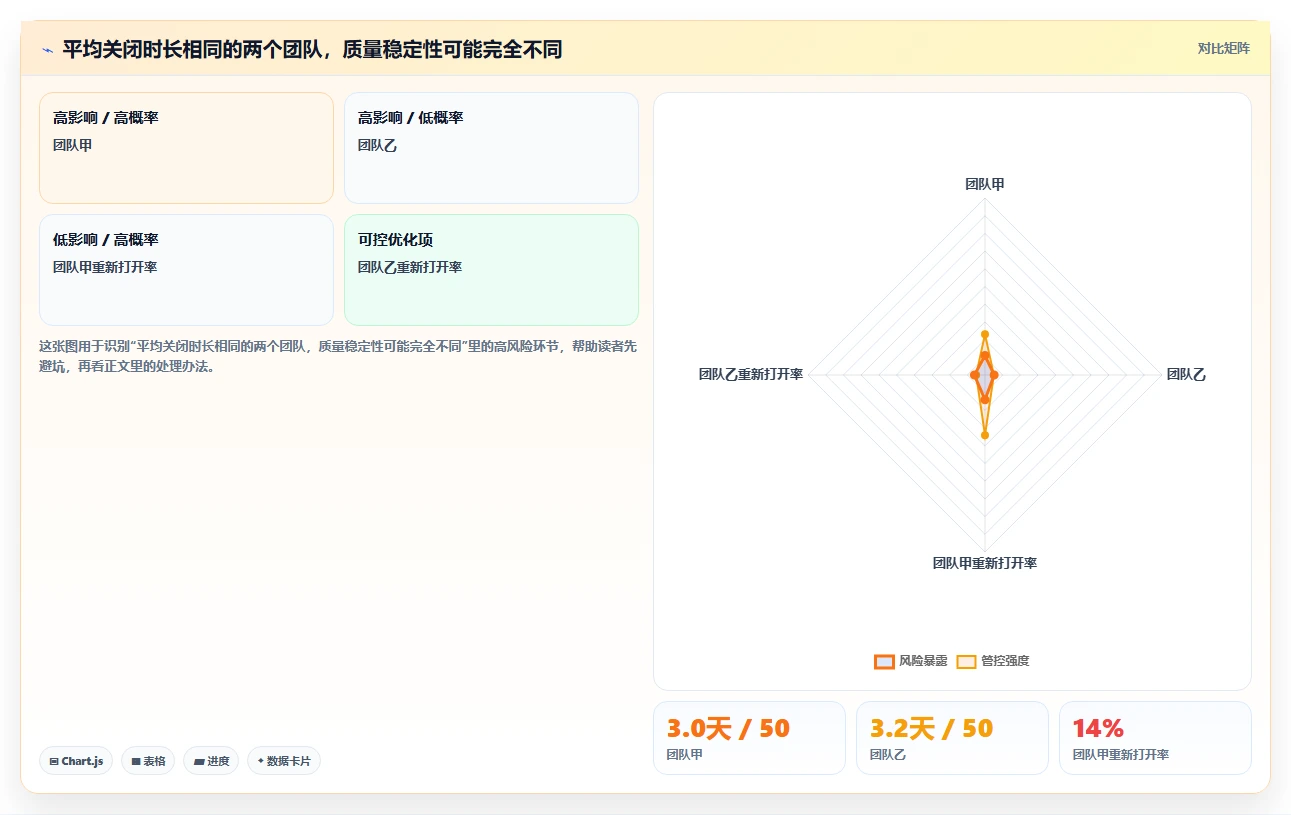Click 团队甲重新打开率 text in 低影响 card
Viewport: 1291px width, 815px height.
click(x=105, y=267)
